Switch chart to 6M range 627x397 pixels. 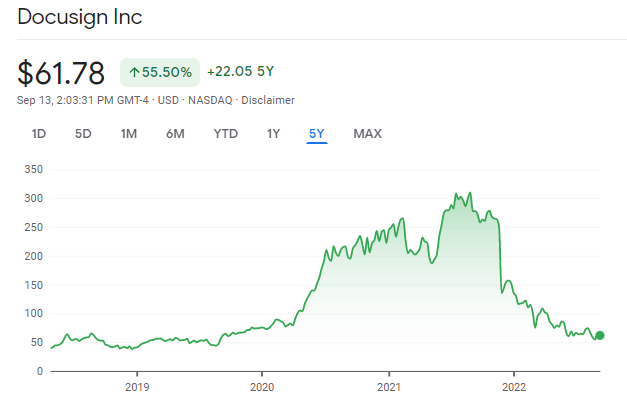(175, 134)
